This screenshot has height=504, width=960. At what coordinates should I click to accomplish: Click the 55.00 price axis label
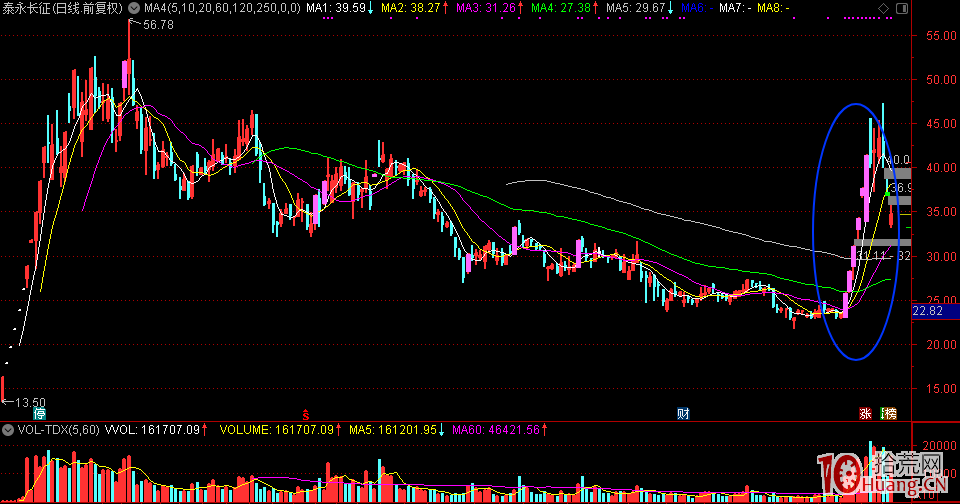tap(941, 36)
